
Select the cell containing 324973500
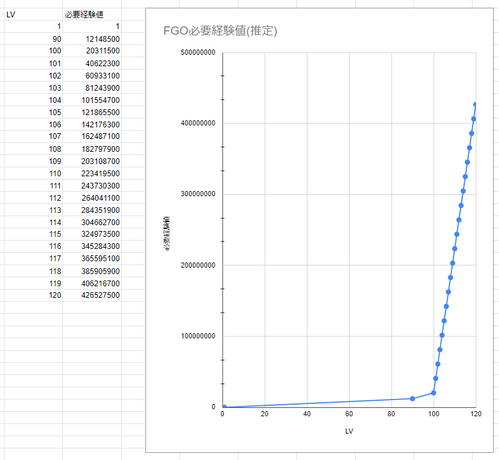[x=92, y=234]
